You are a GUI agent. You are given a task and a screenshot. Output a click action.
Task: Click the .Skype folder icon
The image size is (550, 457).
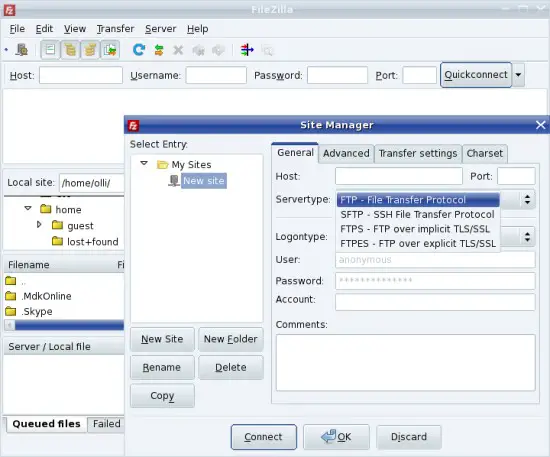[x=11, y=311]
